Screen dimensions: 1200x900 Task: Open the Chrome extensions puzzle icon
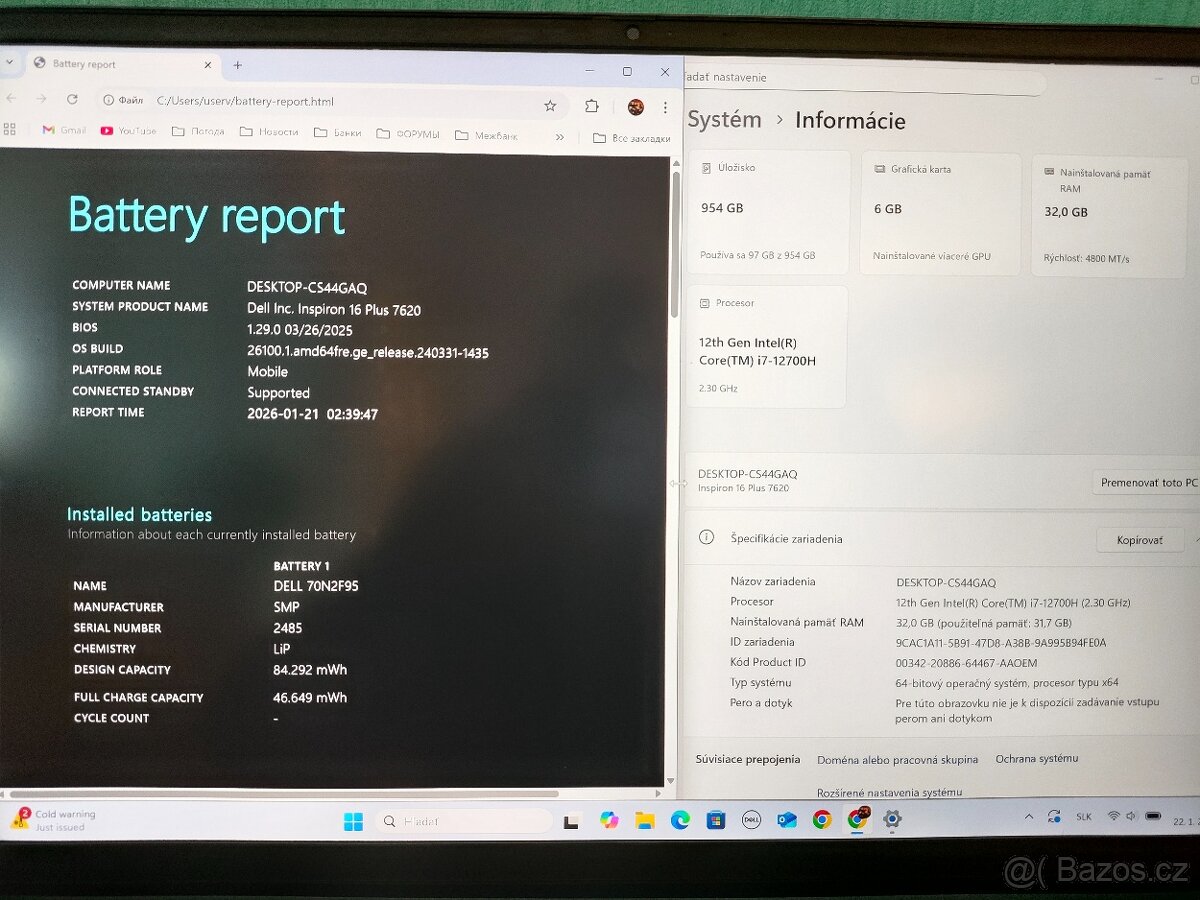pyautogui.click(x=594, y=103)
